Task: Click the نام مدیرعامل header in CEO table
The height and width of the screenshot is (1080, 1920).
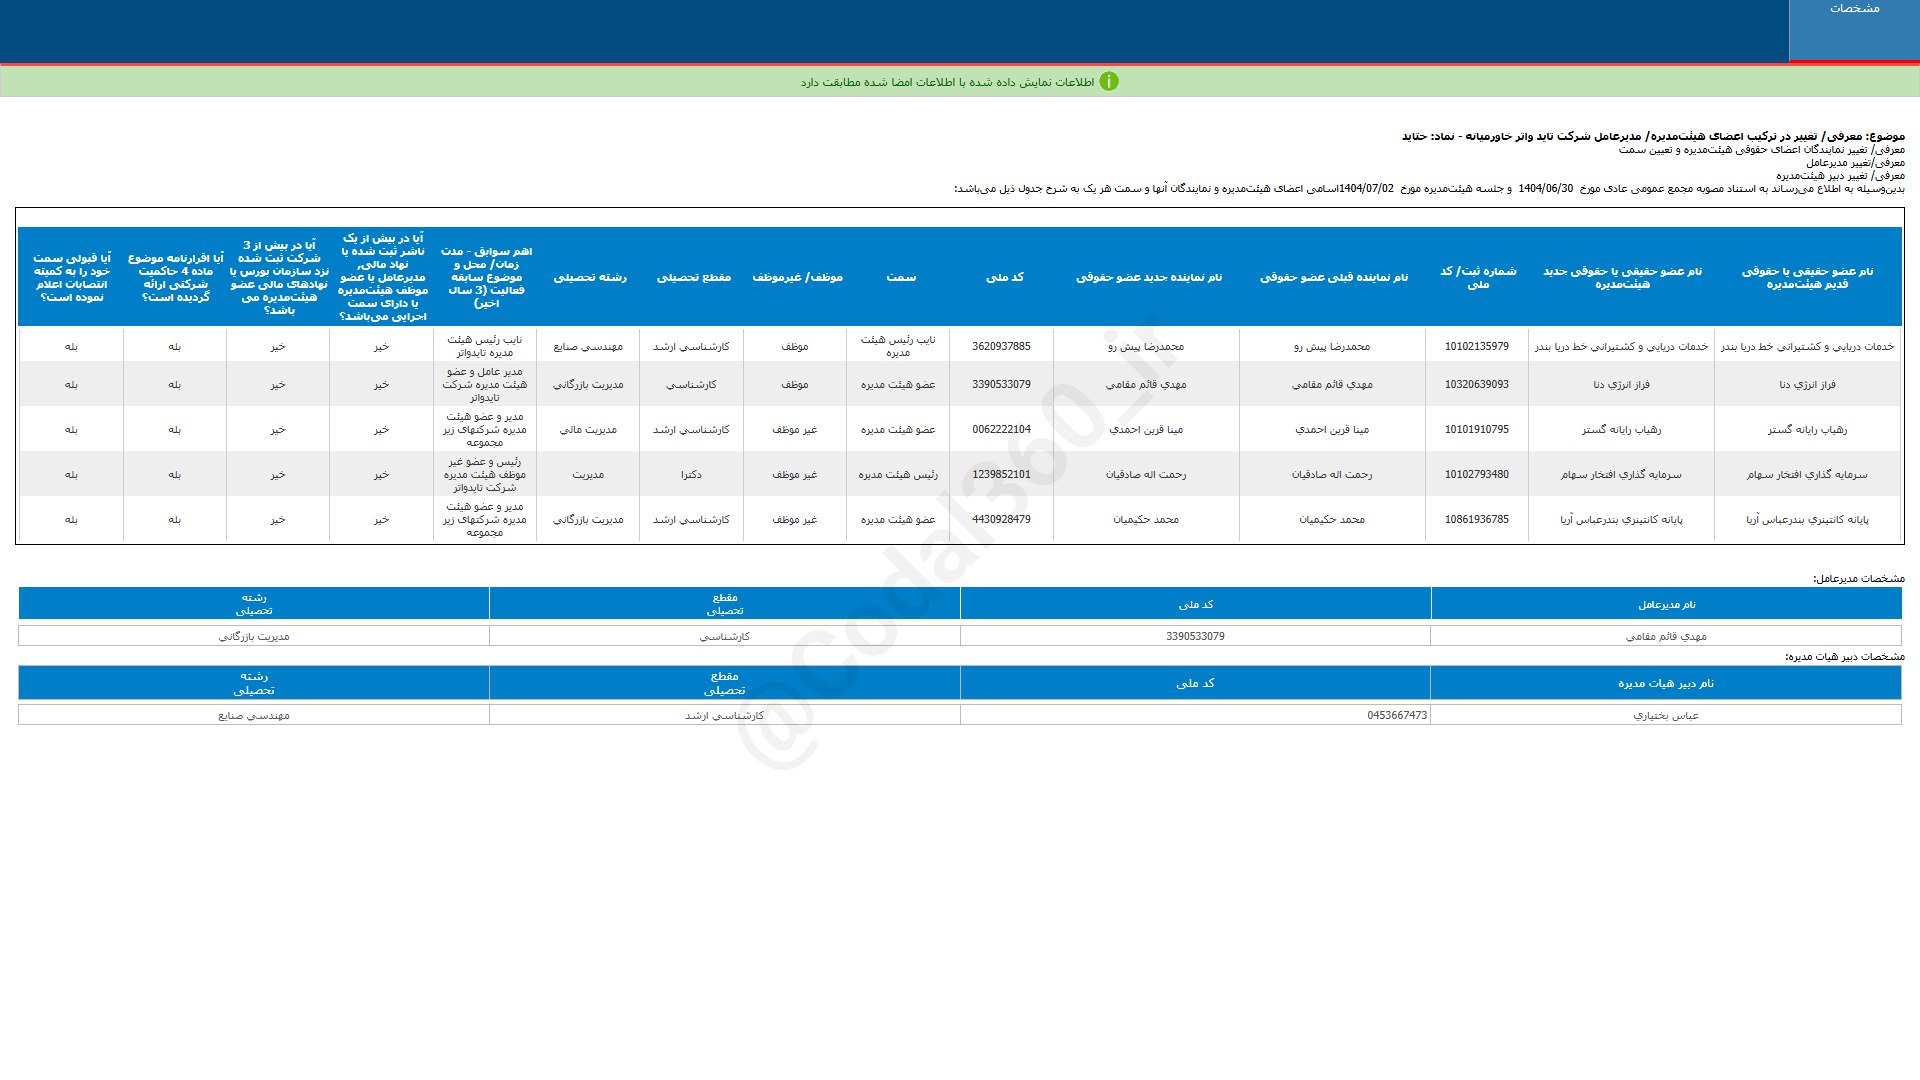Action: tap(1666, 604)
